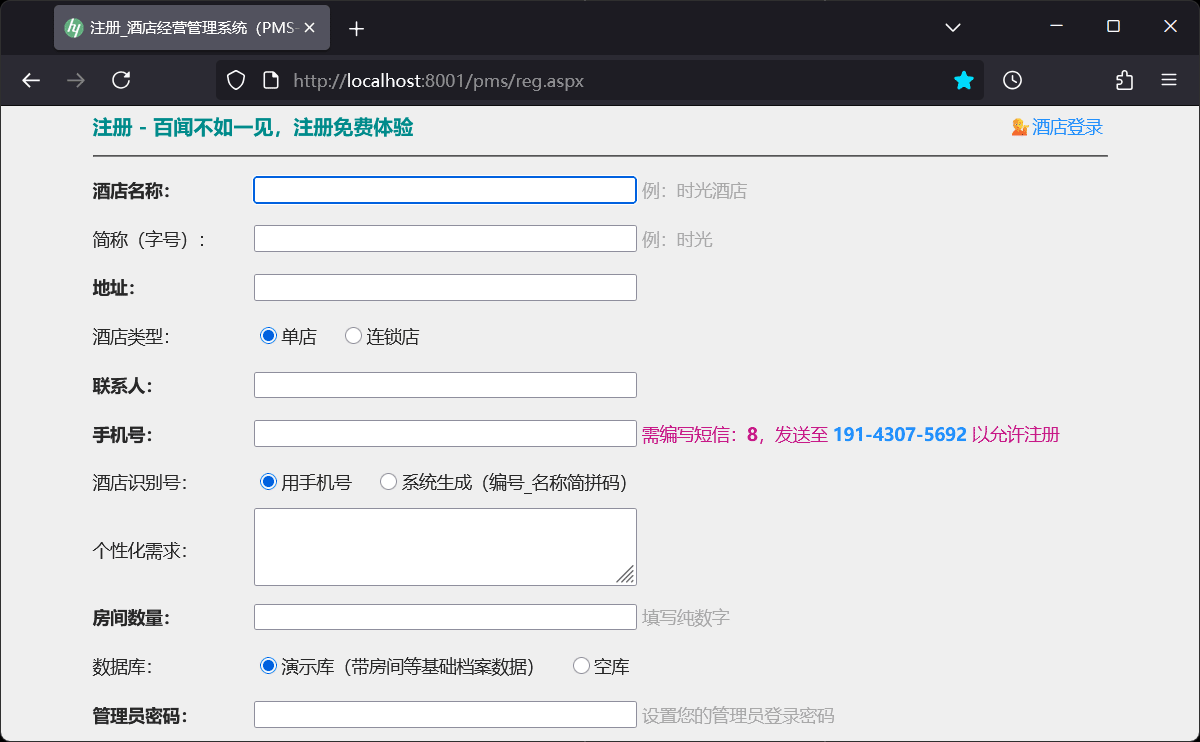Choose 系统生成 for hotel identifier
1200x742 pixels.
coord(388,481)
